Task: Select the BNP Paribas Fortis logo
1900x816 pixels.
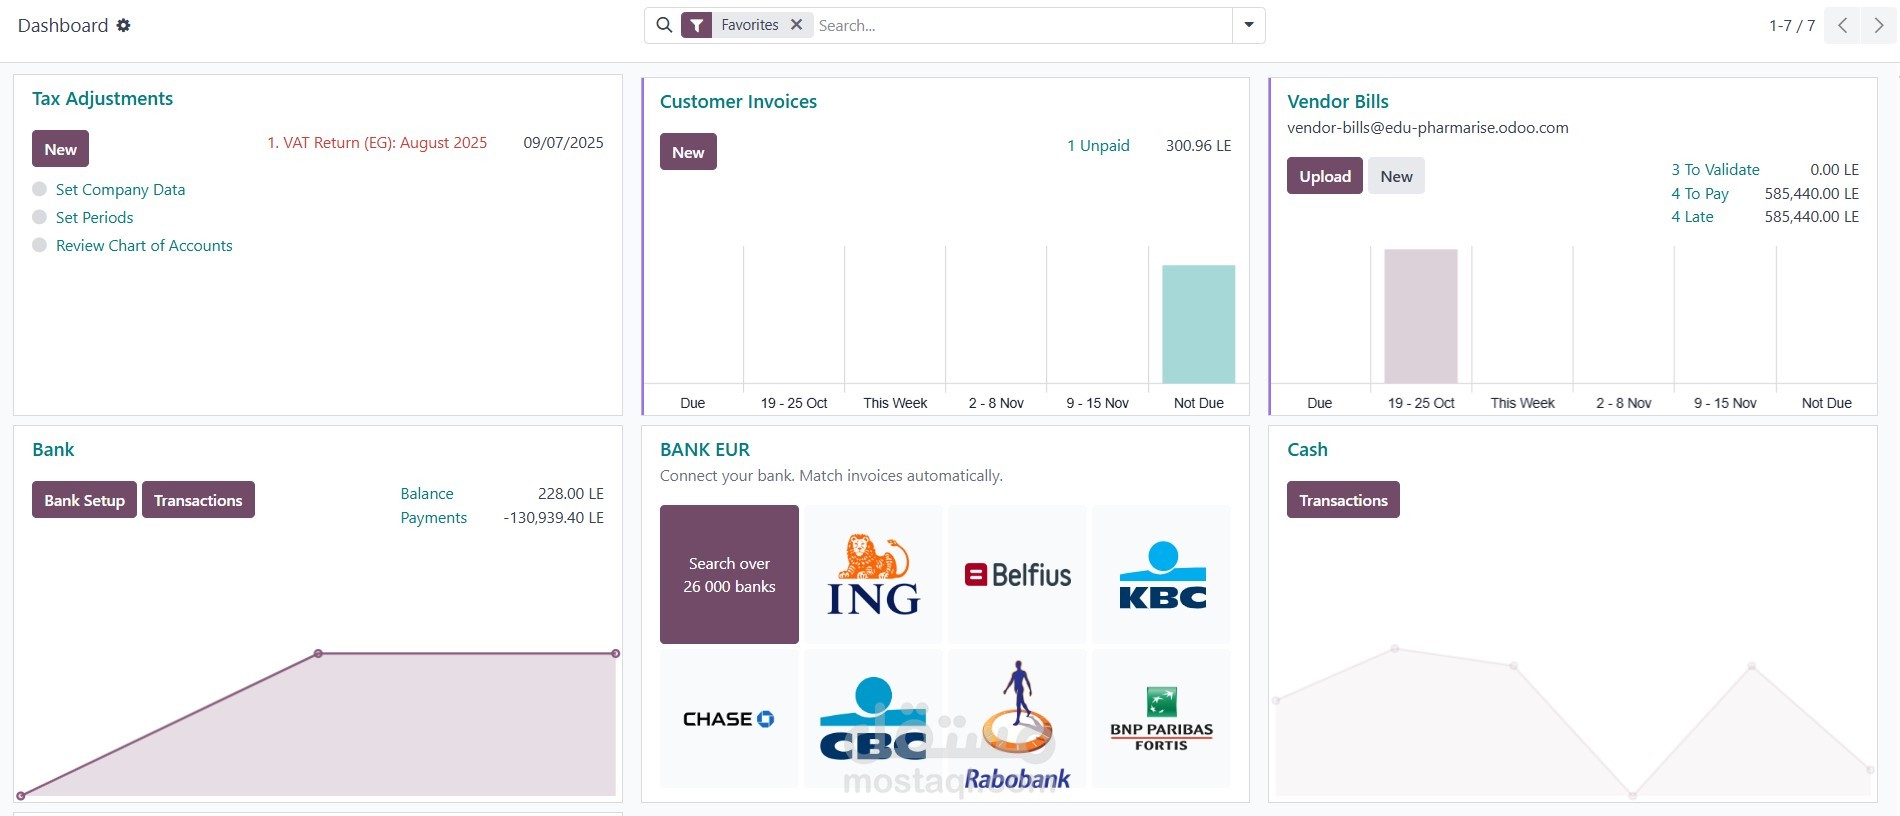Action: [1161, 719]
